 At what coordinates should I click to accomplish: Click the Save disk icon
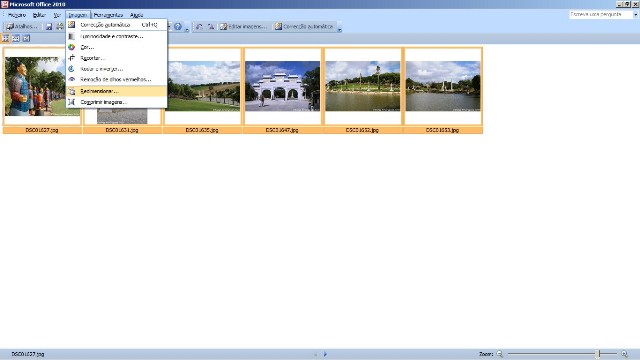[x=49, y=27]
